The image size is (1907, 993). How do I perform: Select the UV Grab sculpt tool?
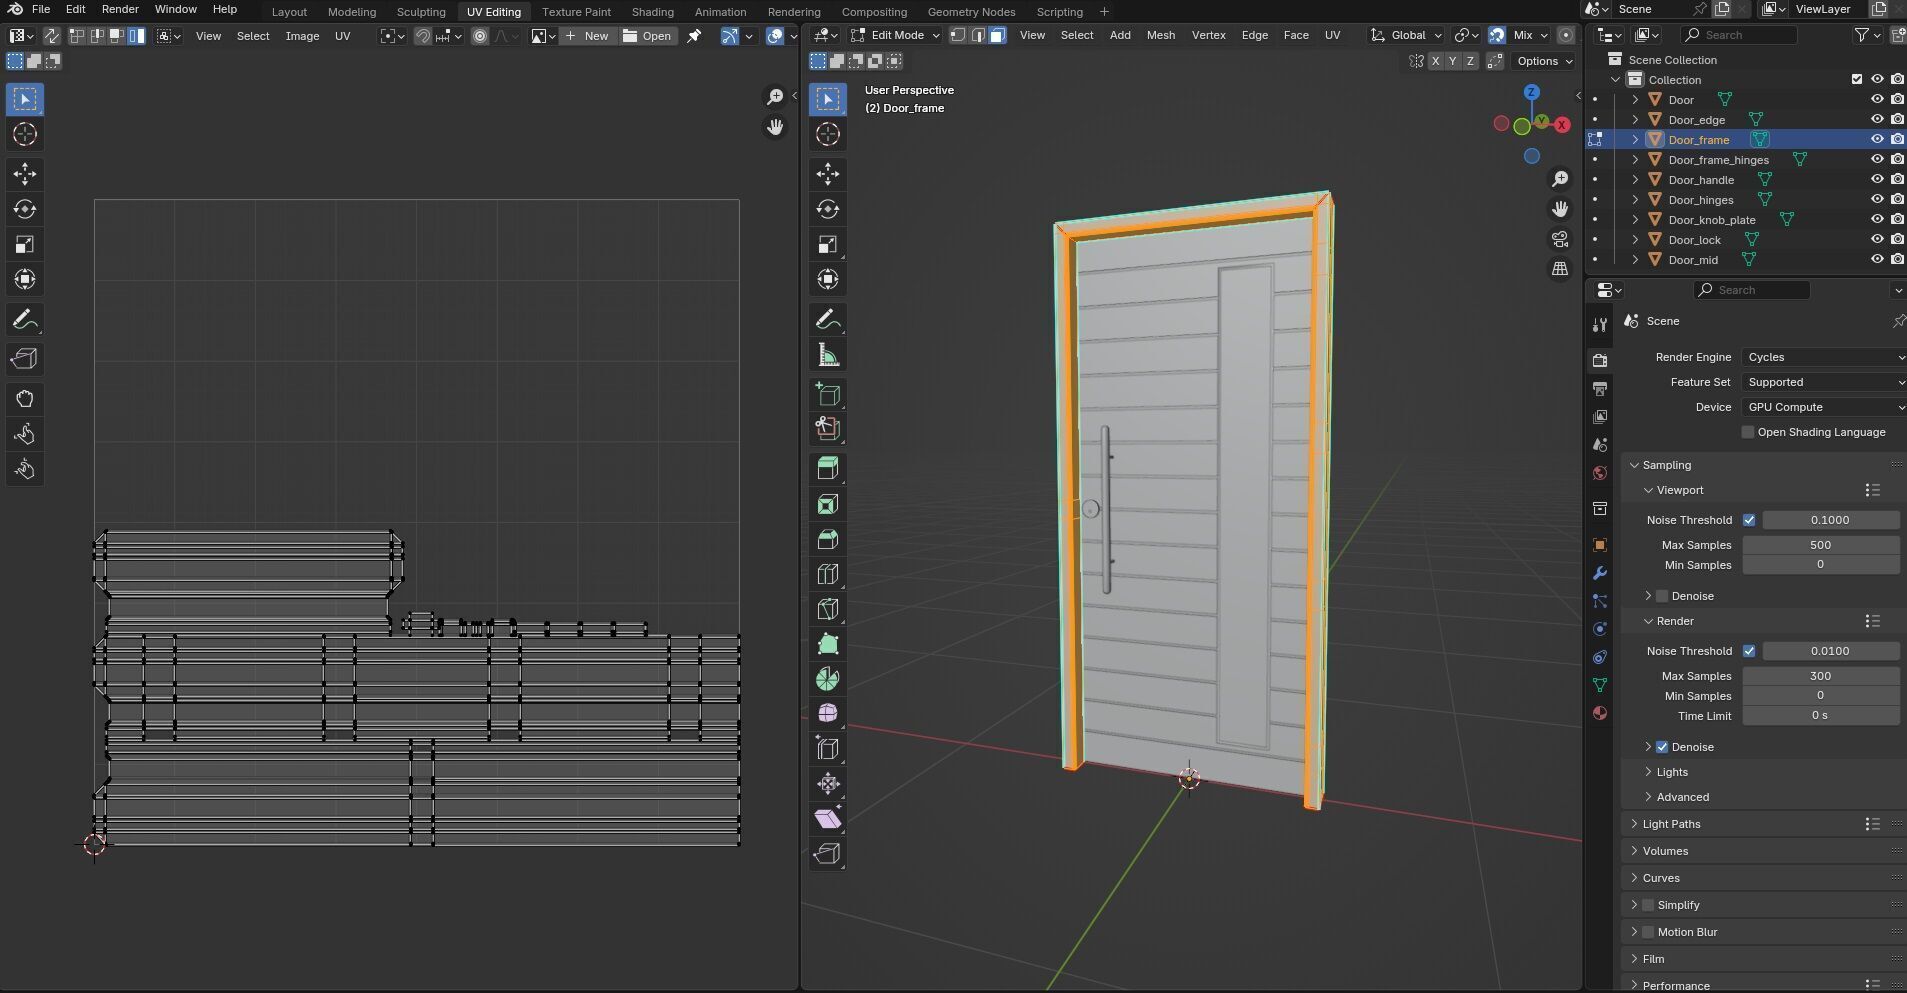tap(25, 399)
